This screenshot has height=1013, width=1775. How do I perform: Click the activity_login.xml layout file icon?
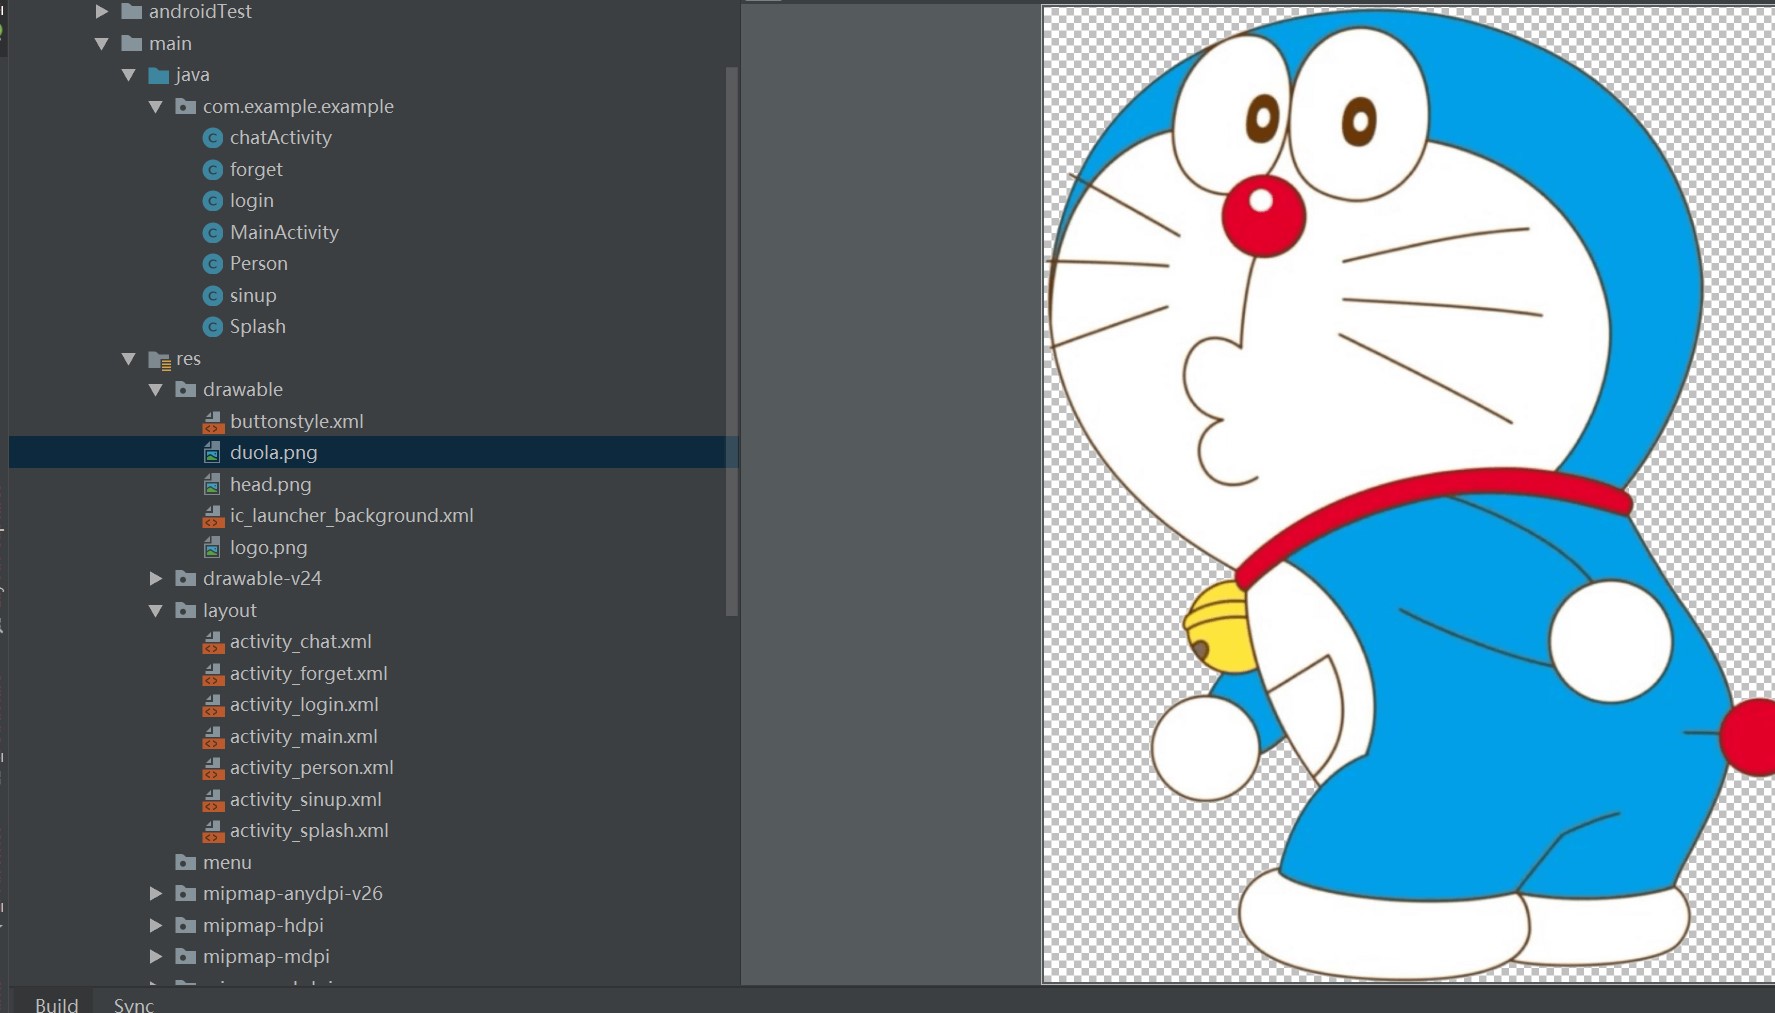click(x=212, y=705)
